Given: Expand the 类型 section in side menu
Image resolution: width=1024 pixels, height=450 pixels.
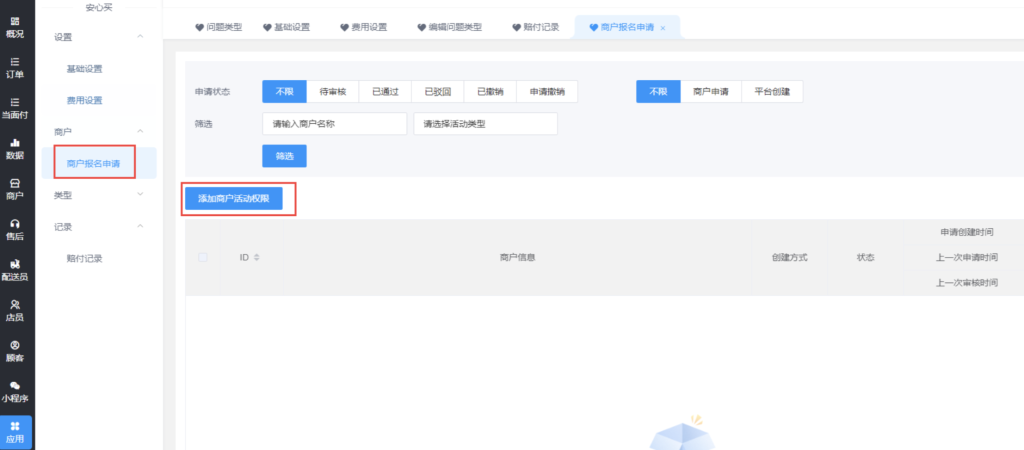Looking at the screenshot, I should click(140, 195).
